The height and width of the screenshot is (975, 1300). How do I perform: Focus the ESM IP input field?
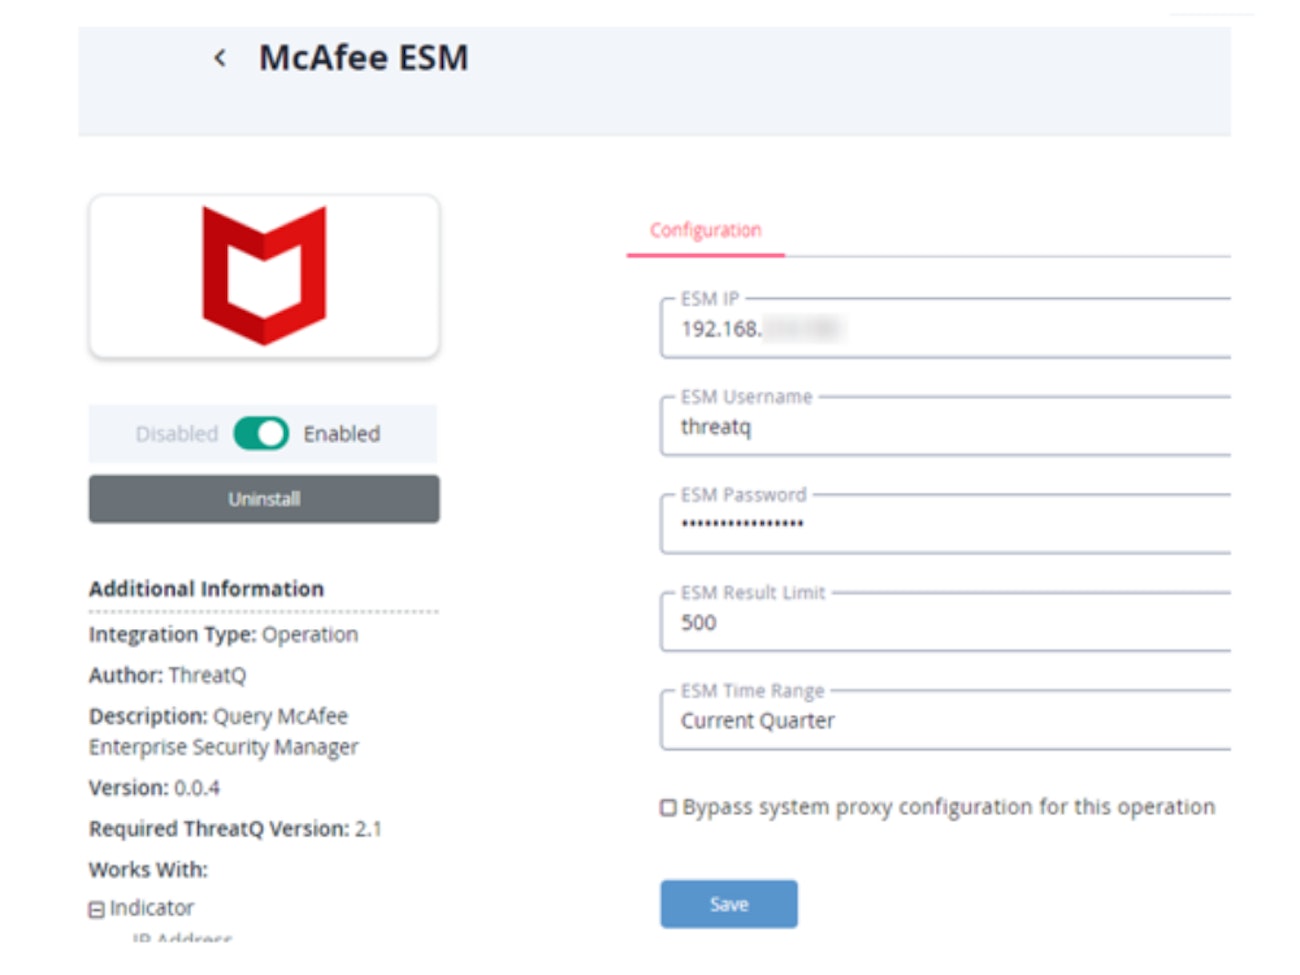click(945, 329)
